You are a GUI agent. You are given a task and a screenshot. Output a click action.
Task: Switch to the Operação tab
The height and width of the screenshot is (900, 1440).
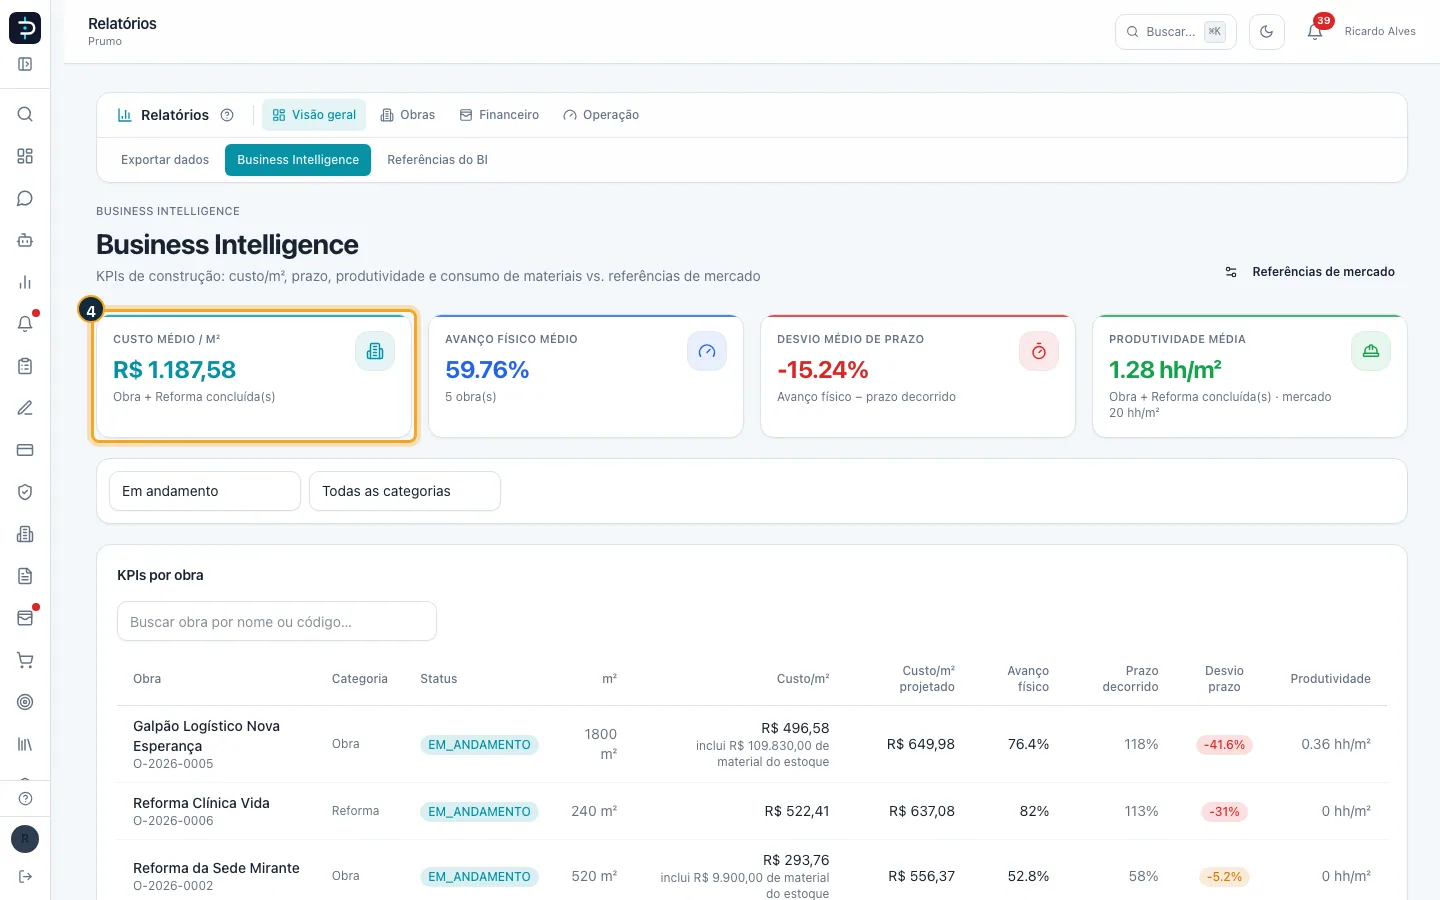[x=601, y=115]
